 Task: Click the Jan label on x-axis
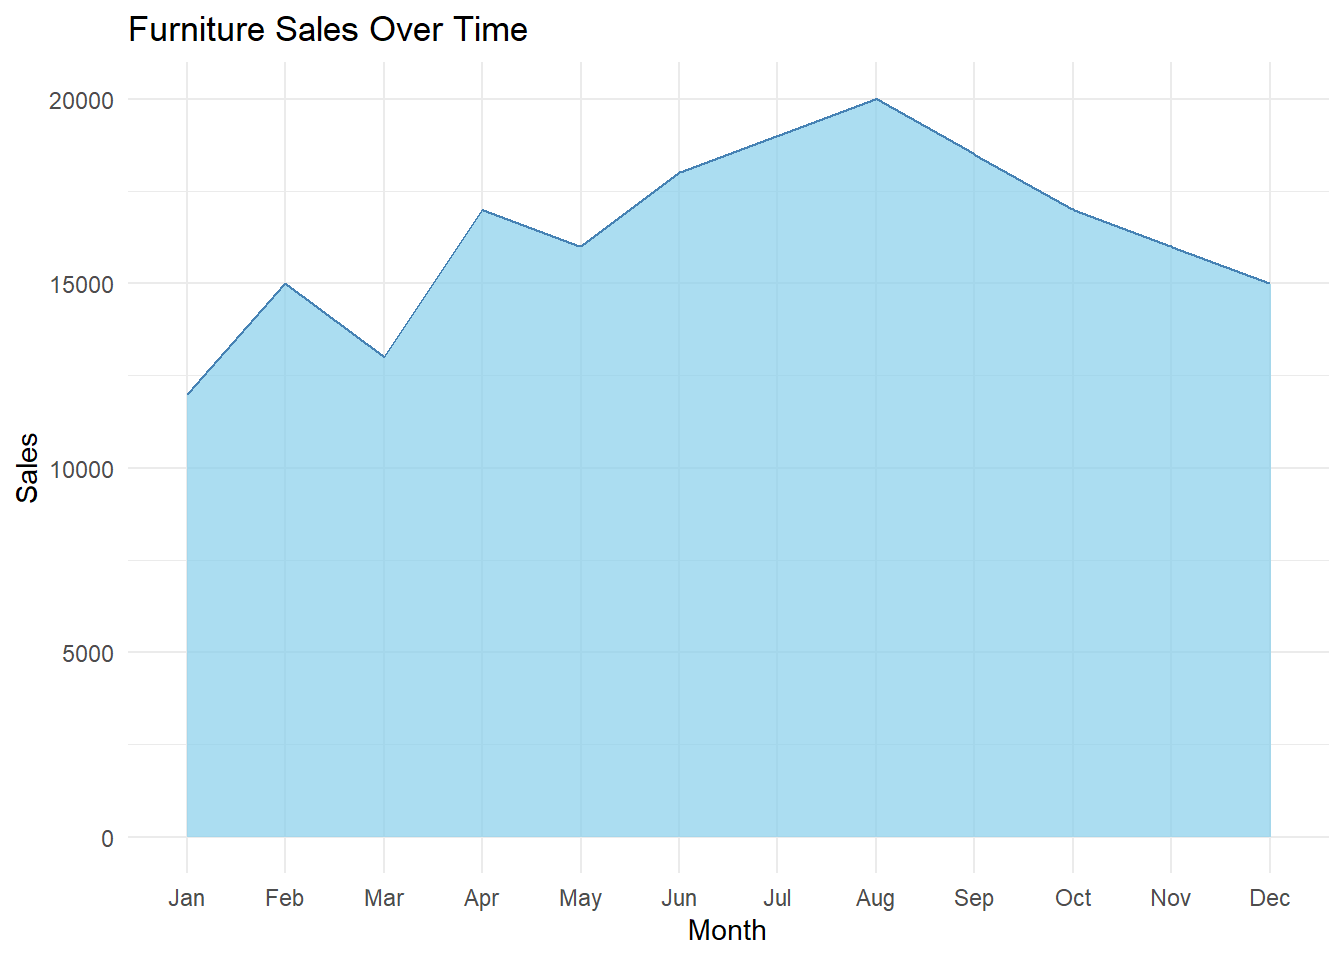(x=187, y=898)
